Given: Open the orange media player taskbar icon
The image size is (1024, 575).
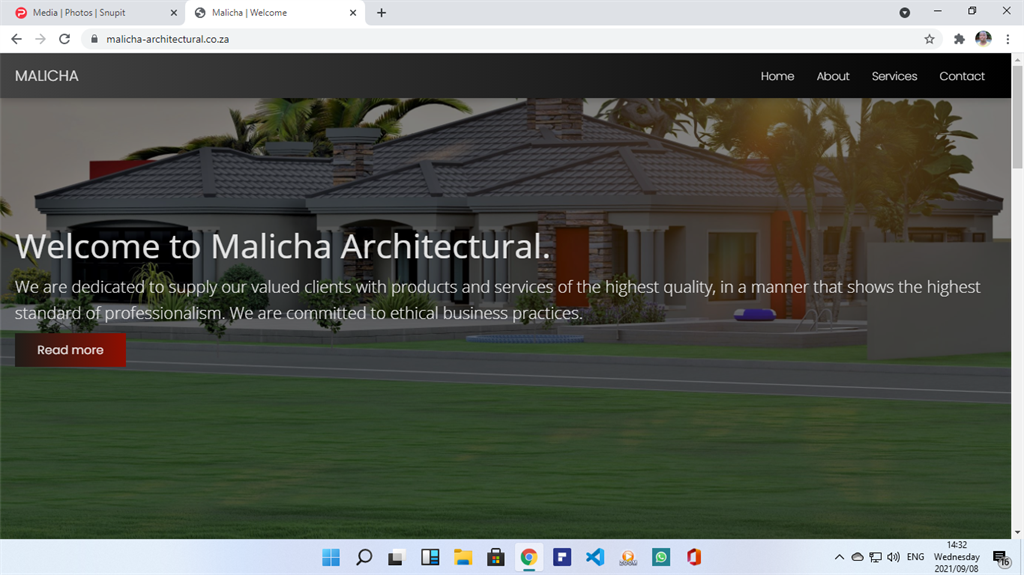Looking at the screenshot, I should 628,557.
